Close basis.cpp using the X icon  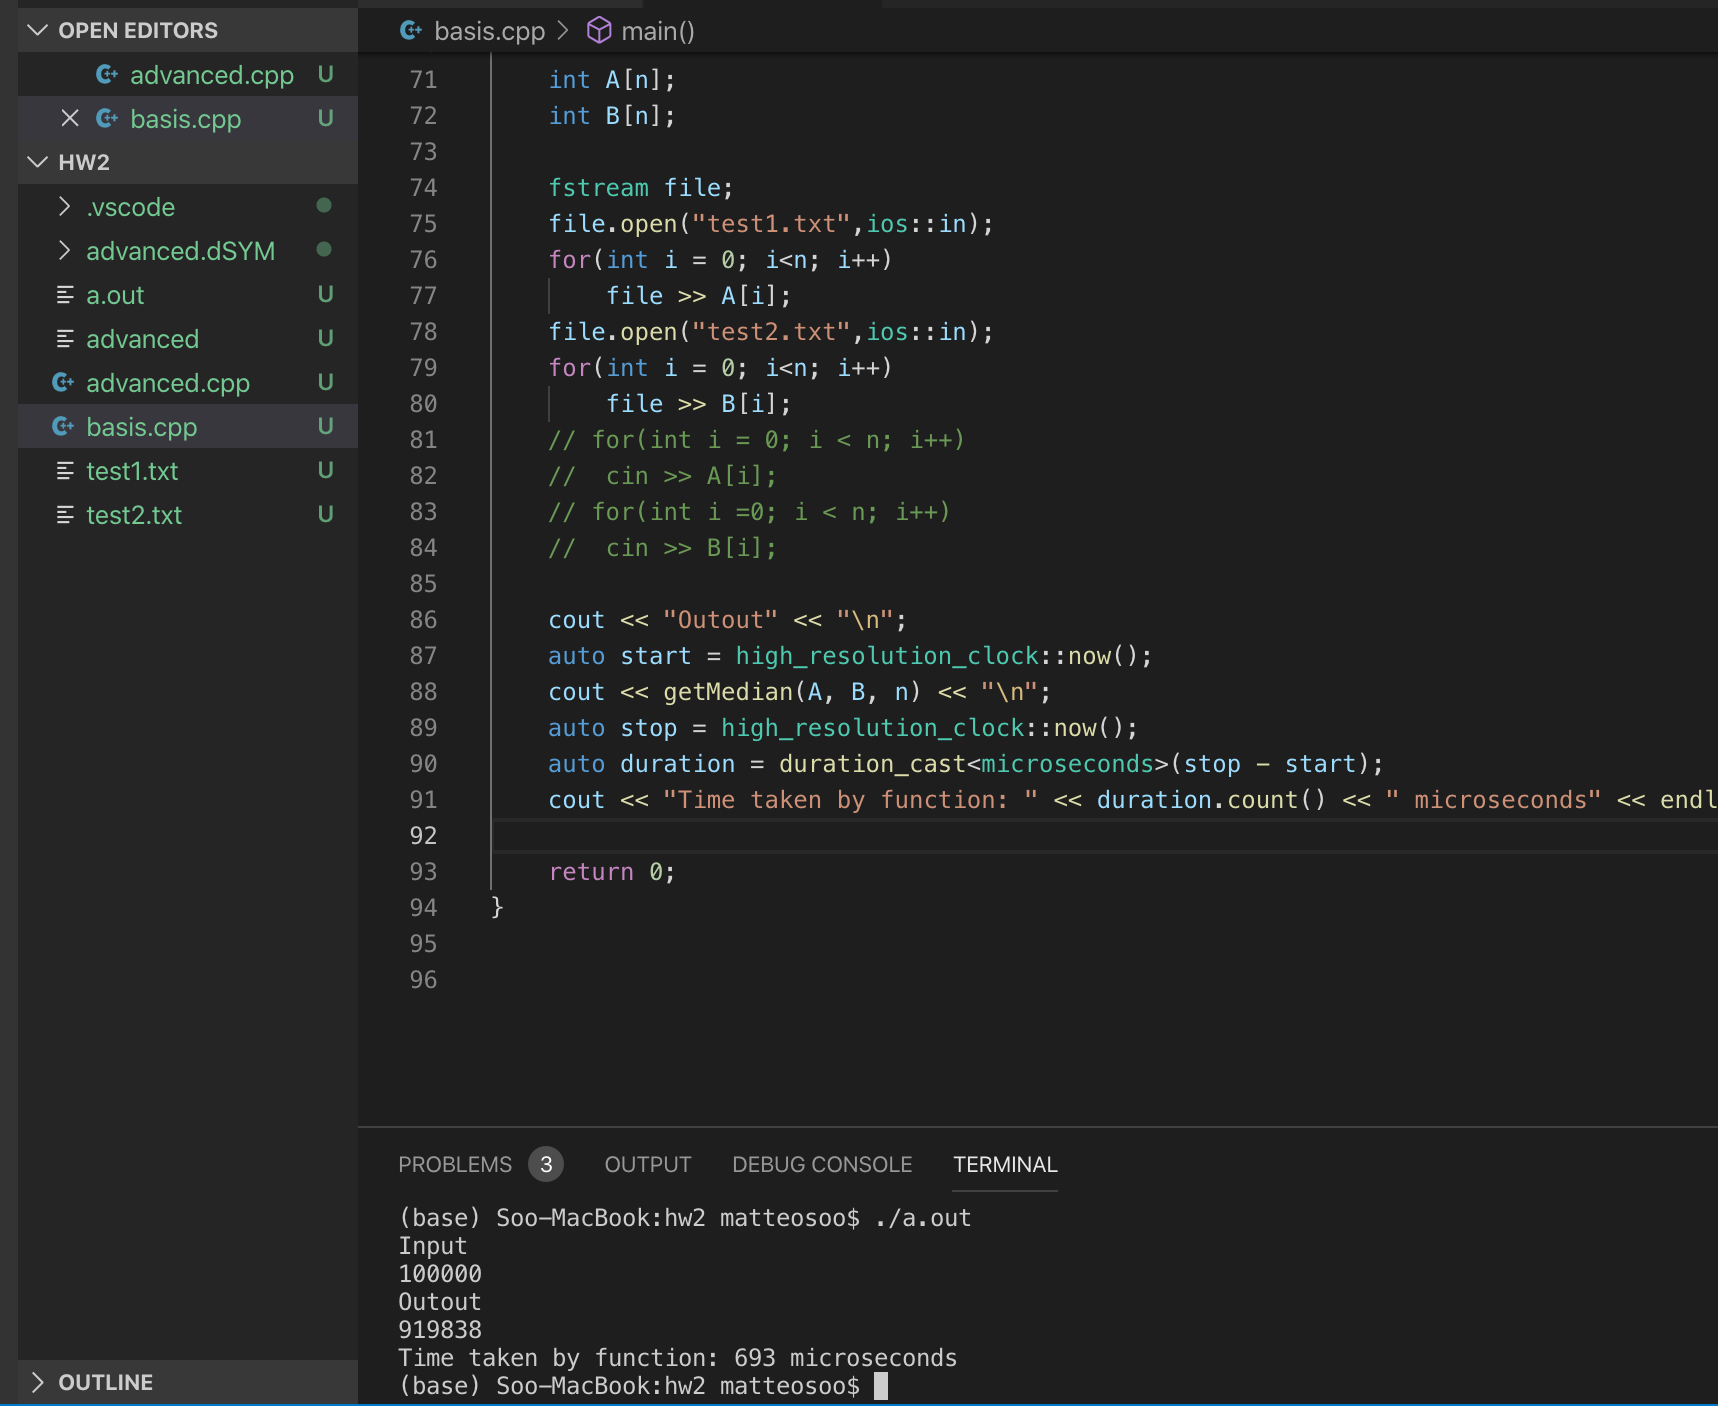(70, 119)
